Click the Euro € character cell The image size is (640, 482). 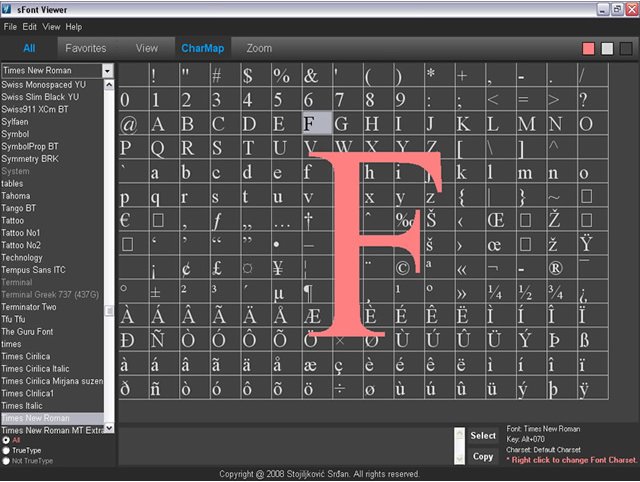click(134, 220)
